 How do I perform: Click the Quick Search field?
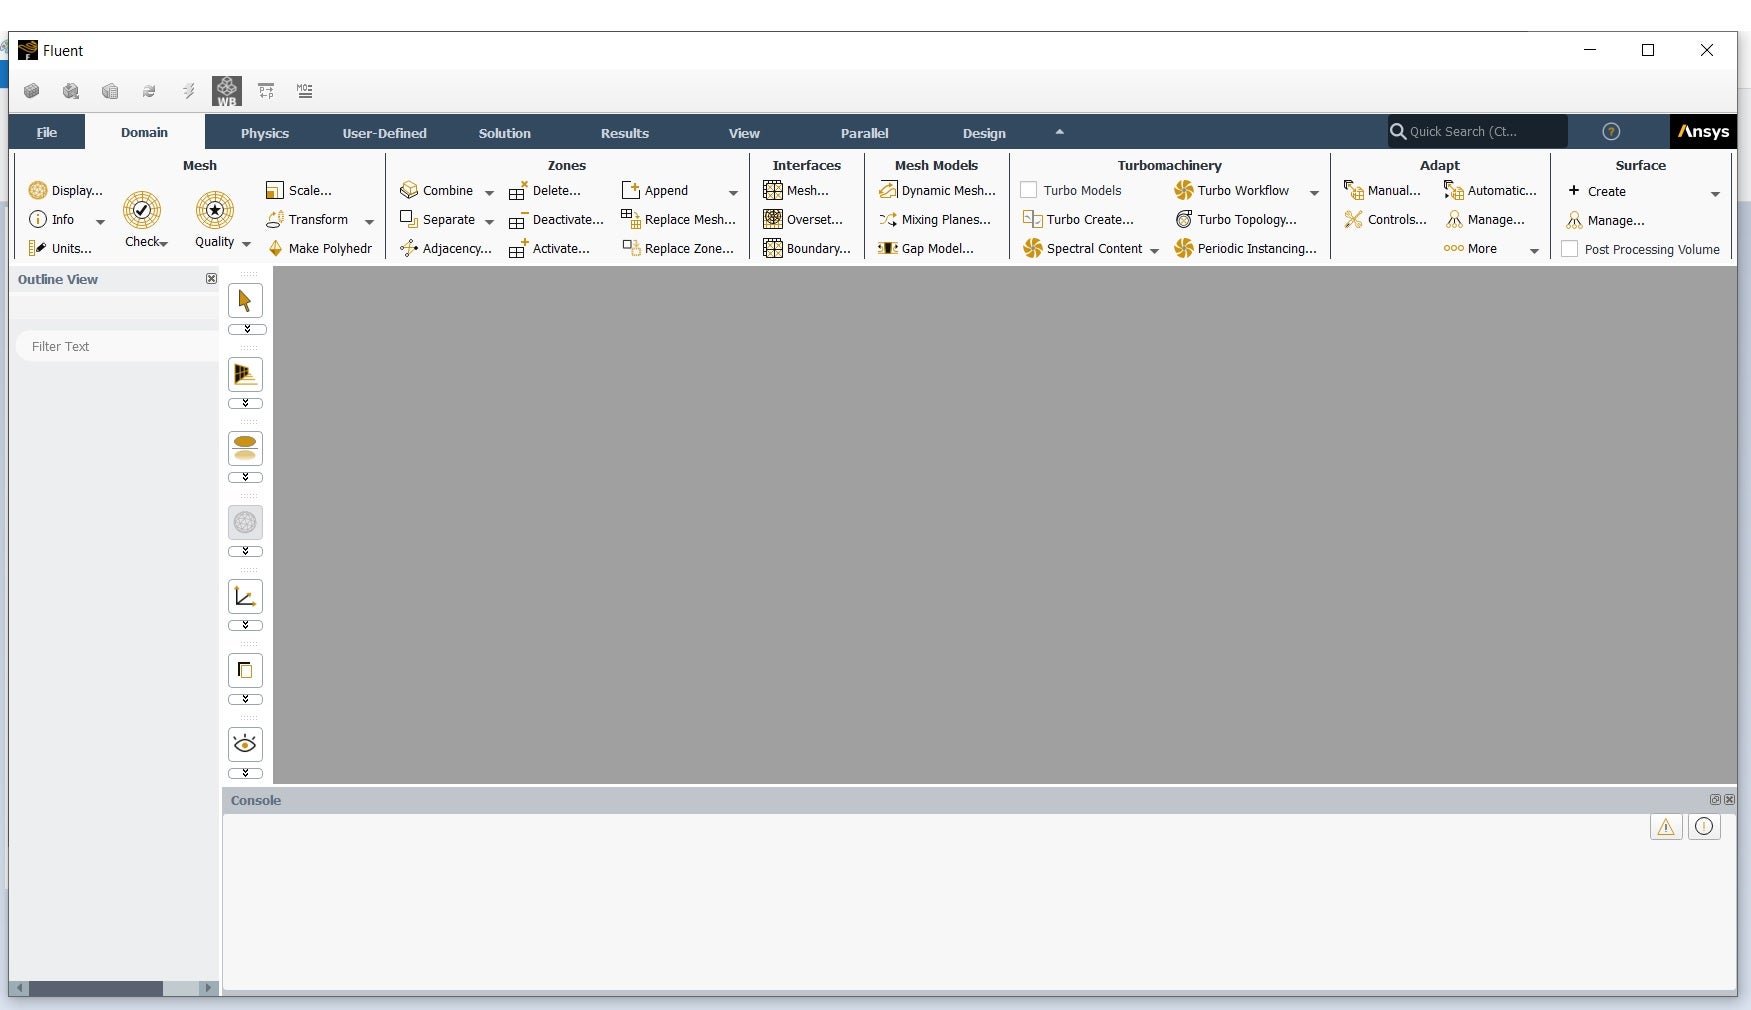1477,132
